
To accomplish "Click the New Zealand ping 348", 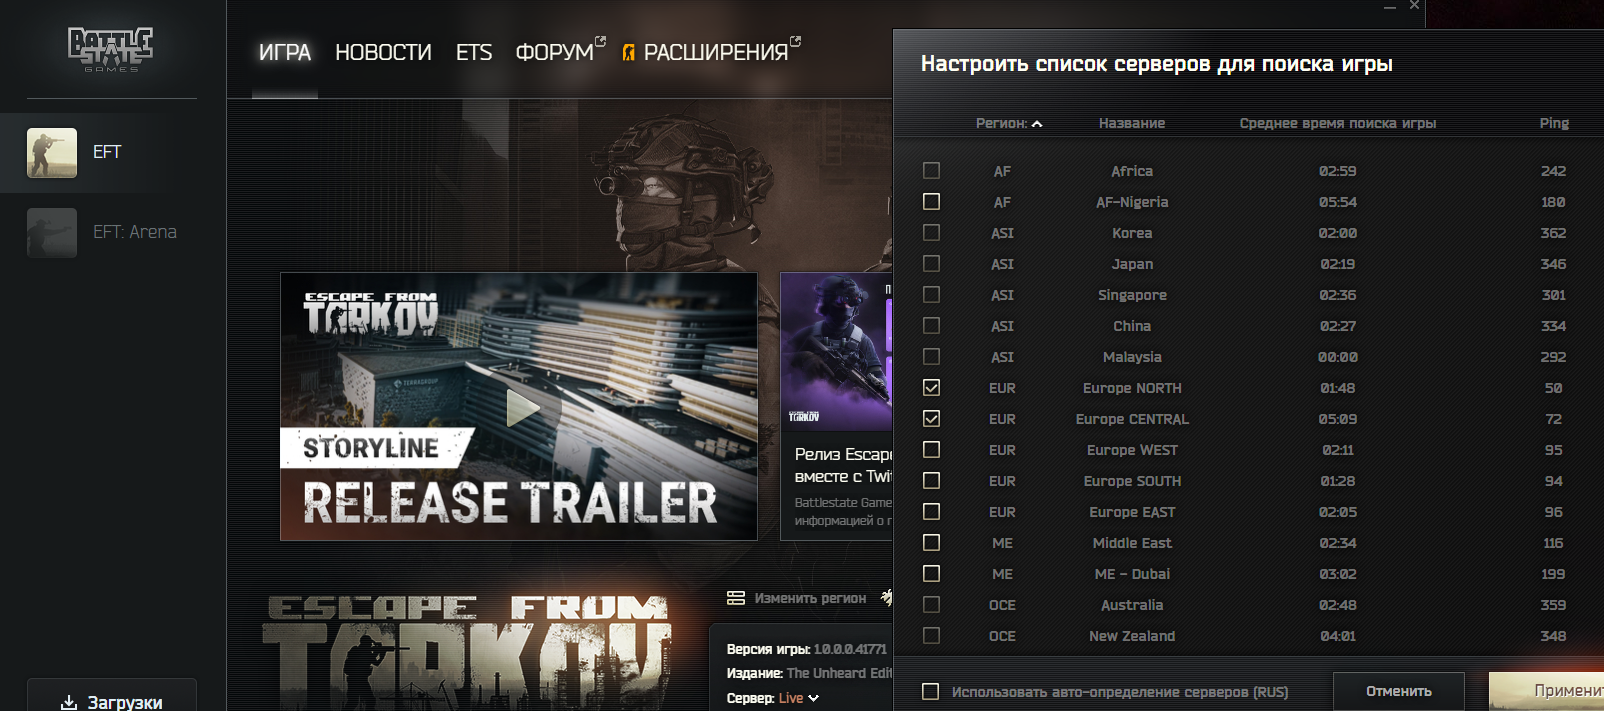I will tap(1553, 636).
